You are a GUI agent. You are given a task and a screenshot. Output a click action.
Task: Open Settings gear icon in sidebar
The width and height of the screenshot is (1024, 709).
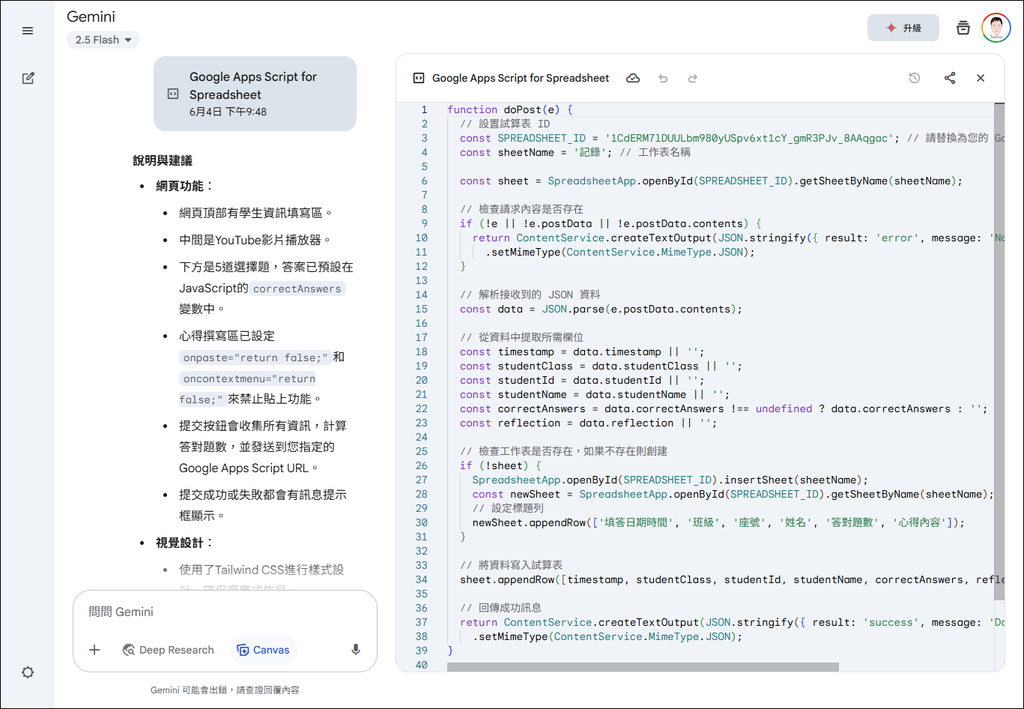click(27, 672)
